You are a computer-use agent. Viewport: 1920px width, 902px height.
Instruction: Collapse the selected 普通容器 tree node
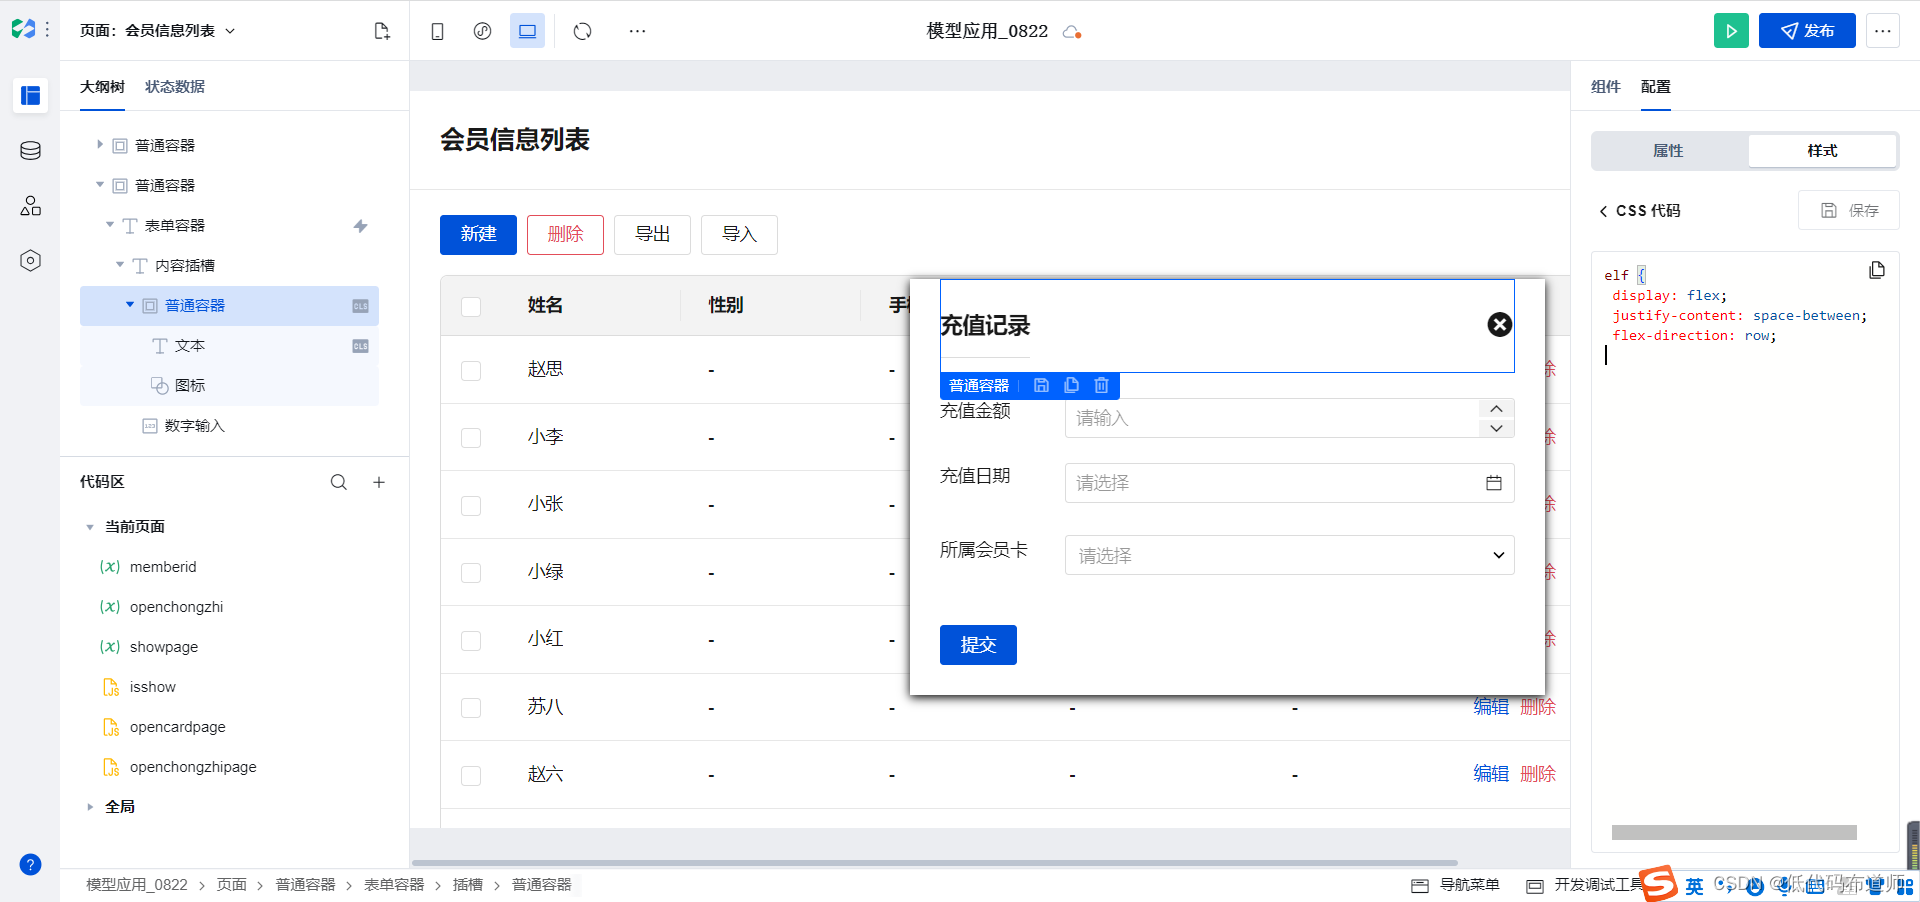[130, 305]
